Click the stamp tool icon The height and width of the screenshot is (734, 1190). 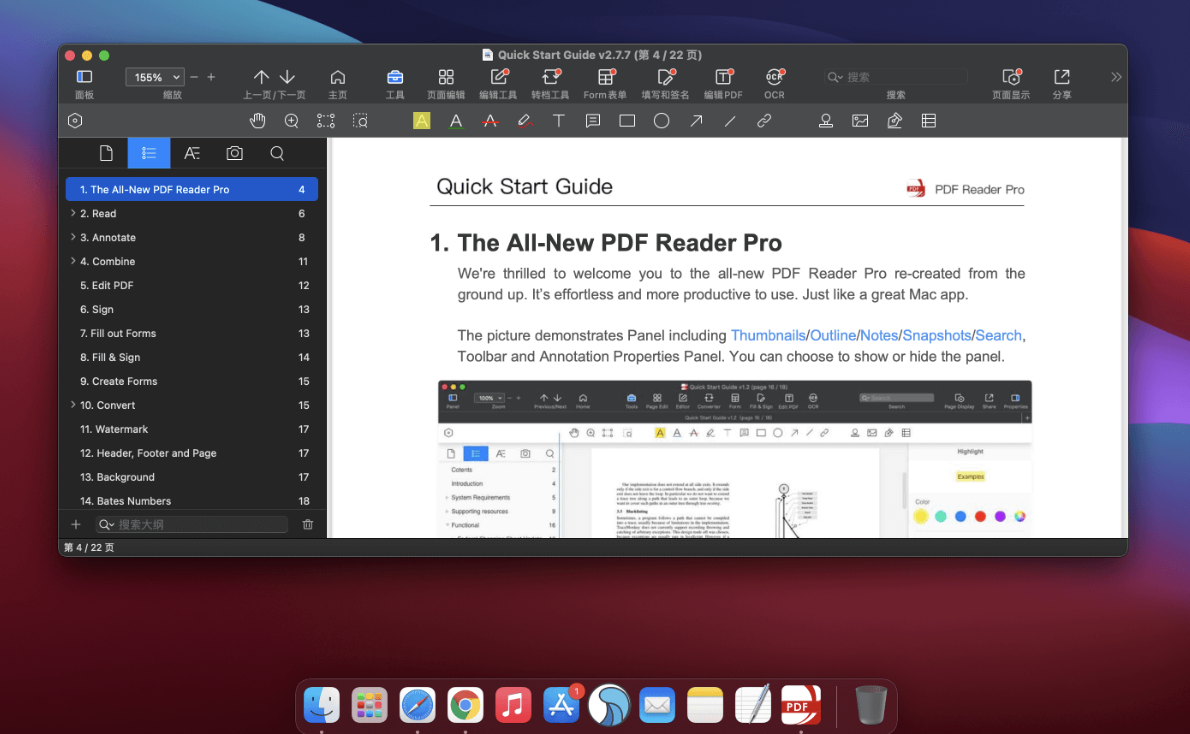(x=826, y=121)
